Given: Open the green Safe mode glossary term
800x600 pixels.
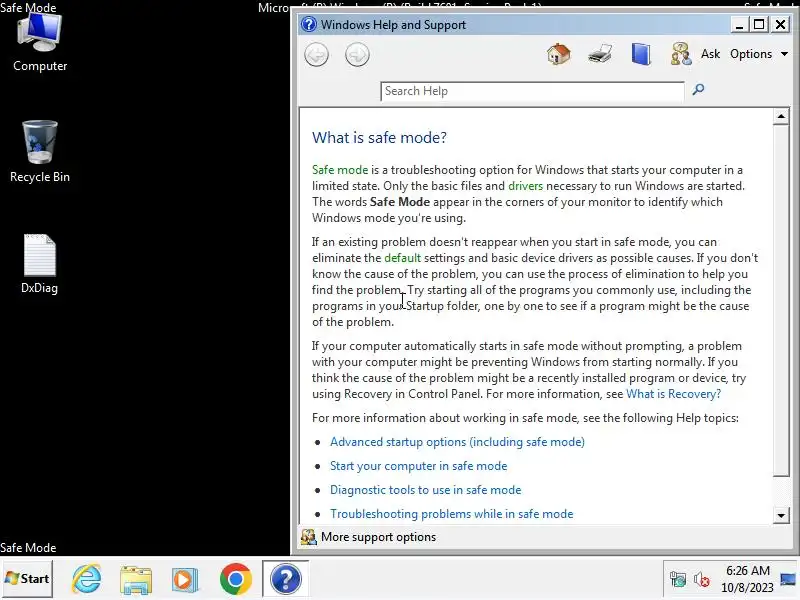Looking at the screenshot, I should [340, 170].
